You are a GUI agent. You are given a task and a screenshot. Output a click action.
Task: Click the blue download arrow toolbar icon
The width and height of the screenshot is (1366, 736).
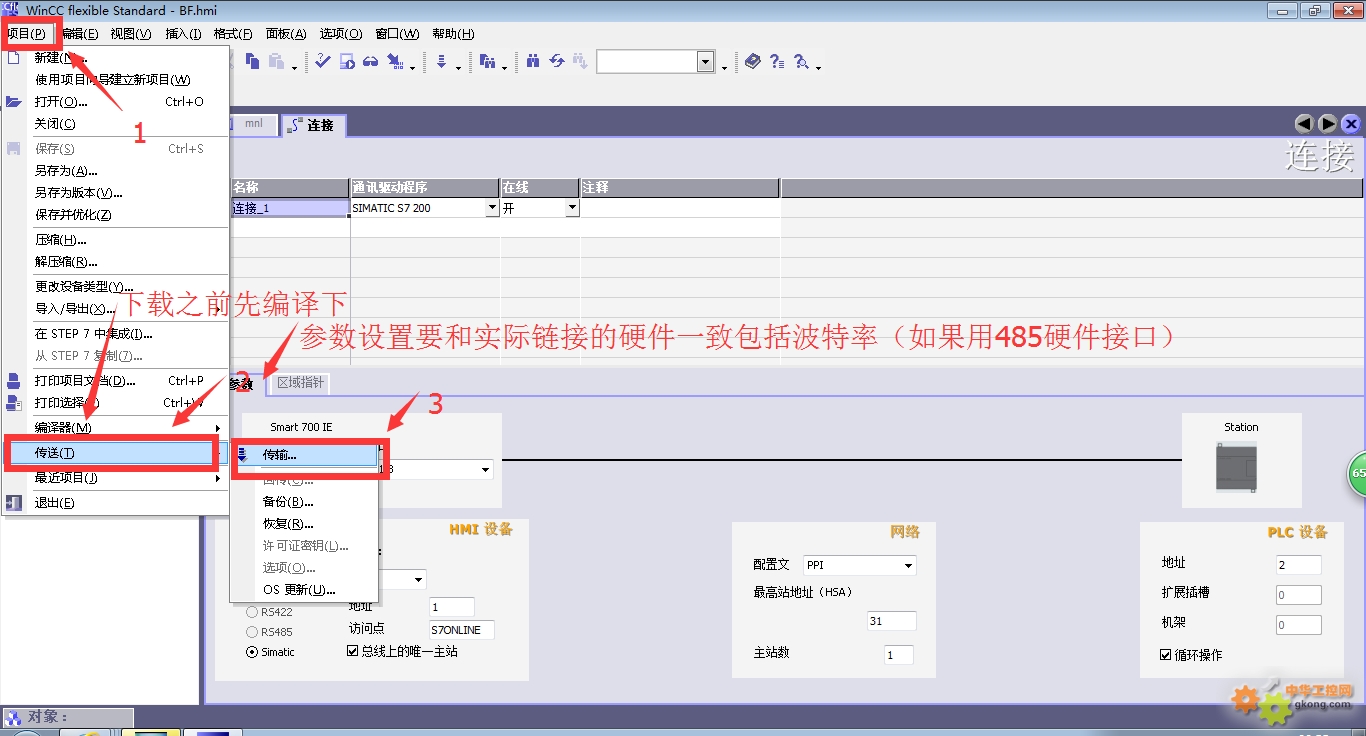point(441,62)
